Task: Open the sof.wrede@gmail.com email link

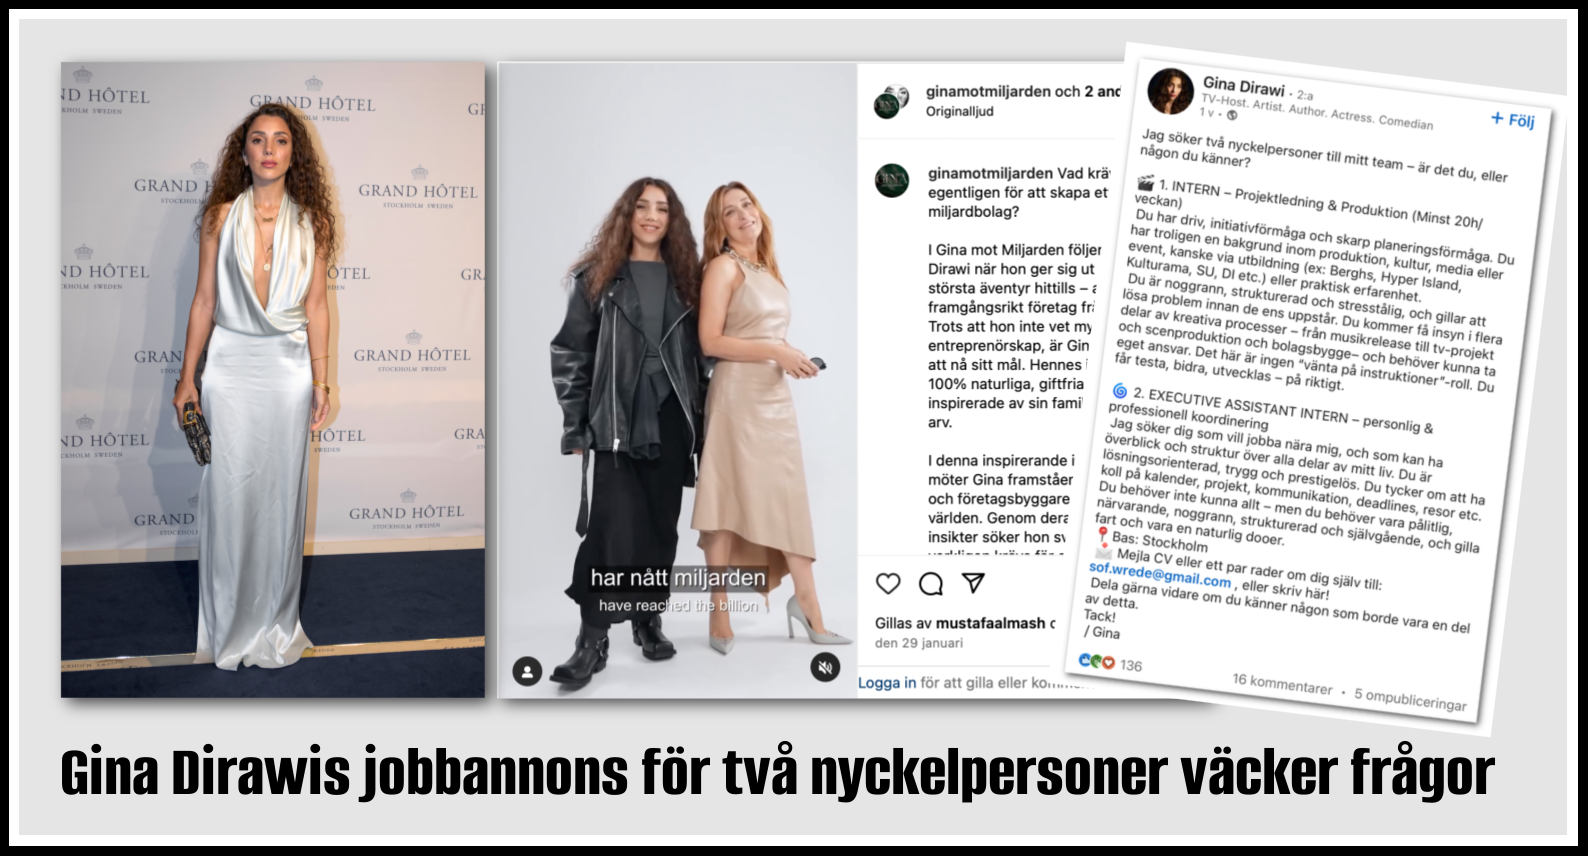Action: [1160, 575]
